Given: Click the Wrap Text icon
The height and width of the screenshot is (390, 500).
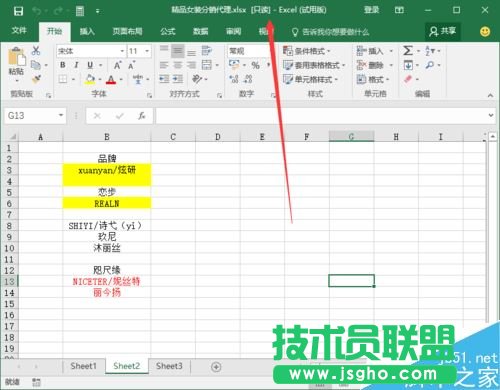Looking at the screenshot, I should coord(207,51).
